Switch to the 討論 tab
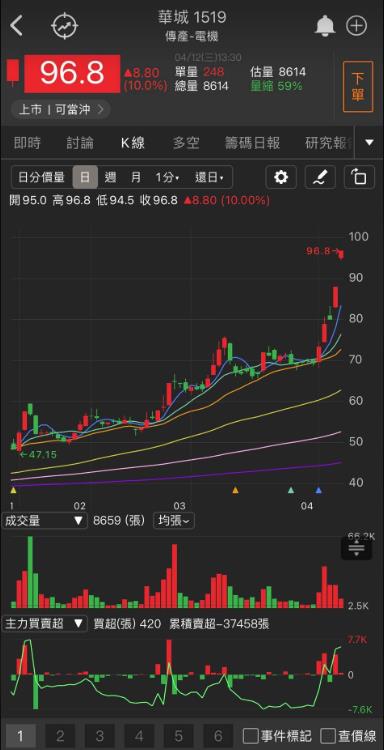 [80, 143]
